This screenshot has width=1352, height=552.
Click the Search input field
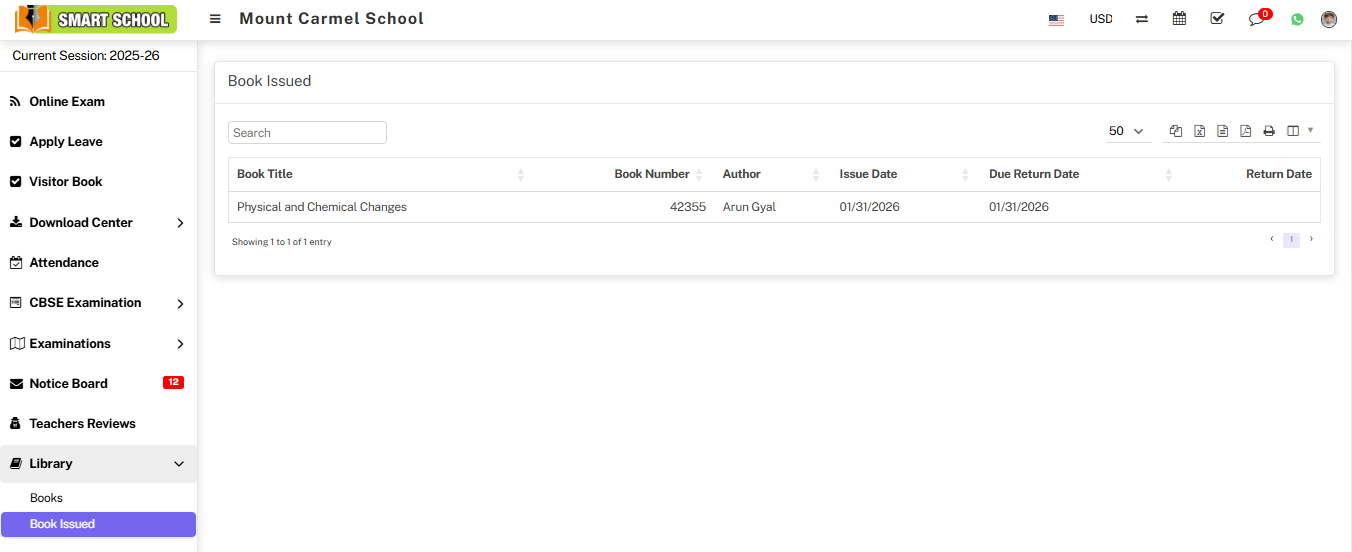point(307,133)
